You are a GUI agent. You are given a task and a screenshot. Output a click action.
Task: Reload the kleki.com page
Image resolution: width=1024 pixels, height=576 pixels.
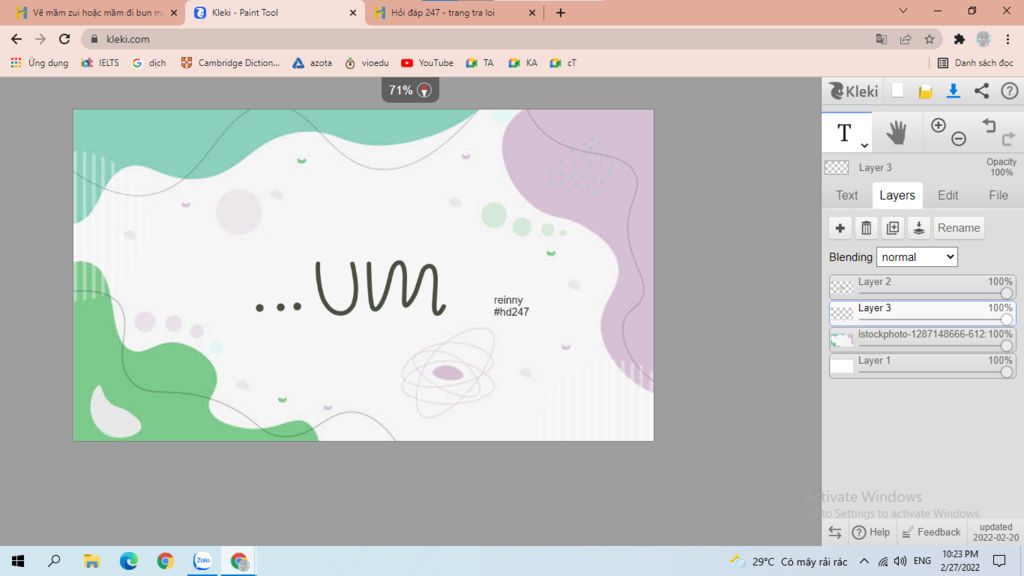coord(64,39)
